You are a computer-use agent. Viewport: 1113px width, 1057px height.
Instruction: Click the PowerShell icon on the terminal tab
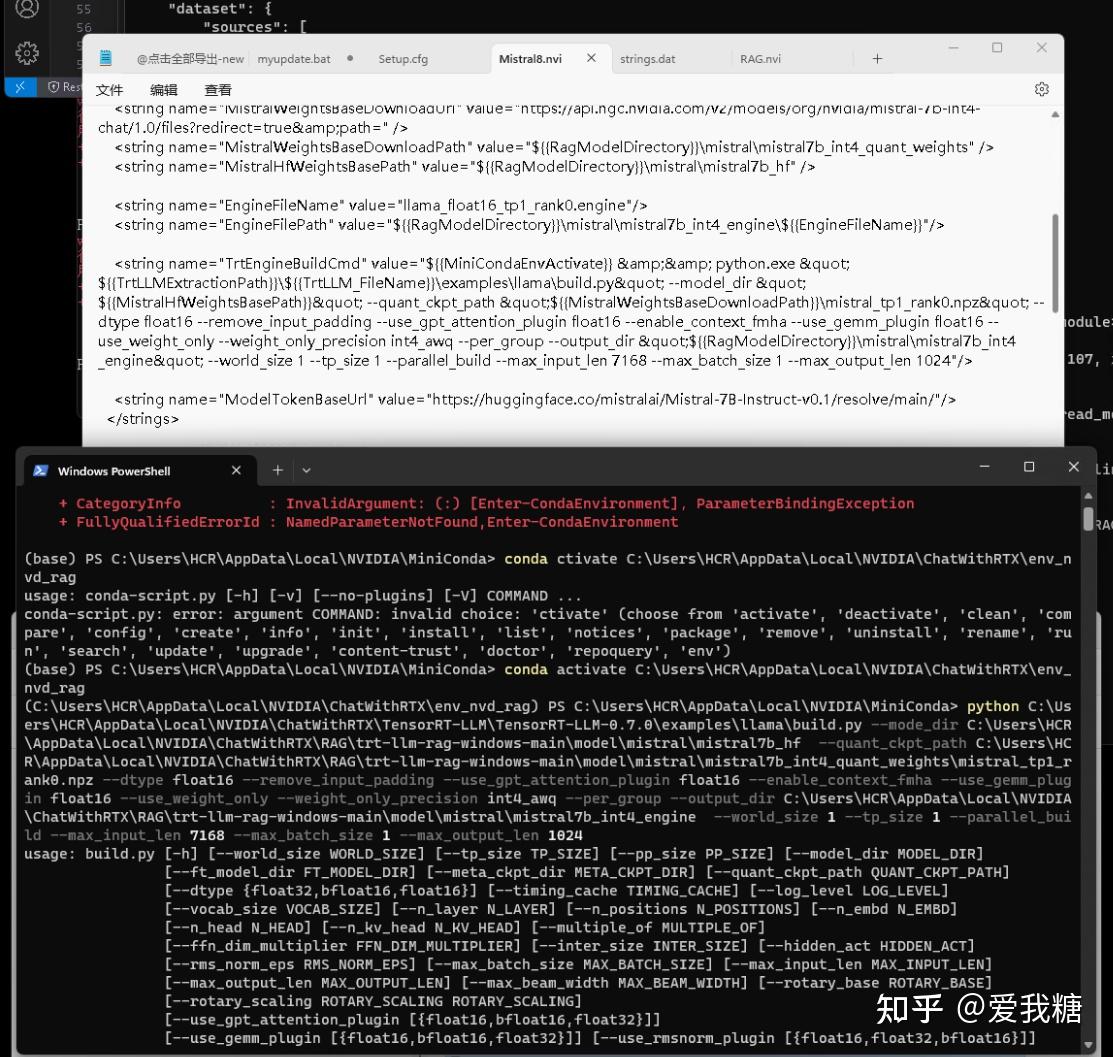(40, 470)
